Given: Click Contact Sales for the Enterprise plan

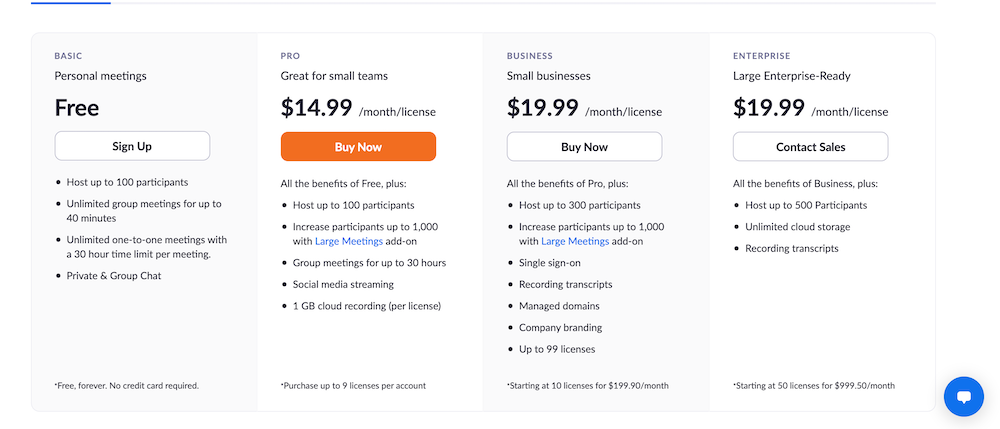Looking at the screenshot, I should coord(811,147).
